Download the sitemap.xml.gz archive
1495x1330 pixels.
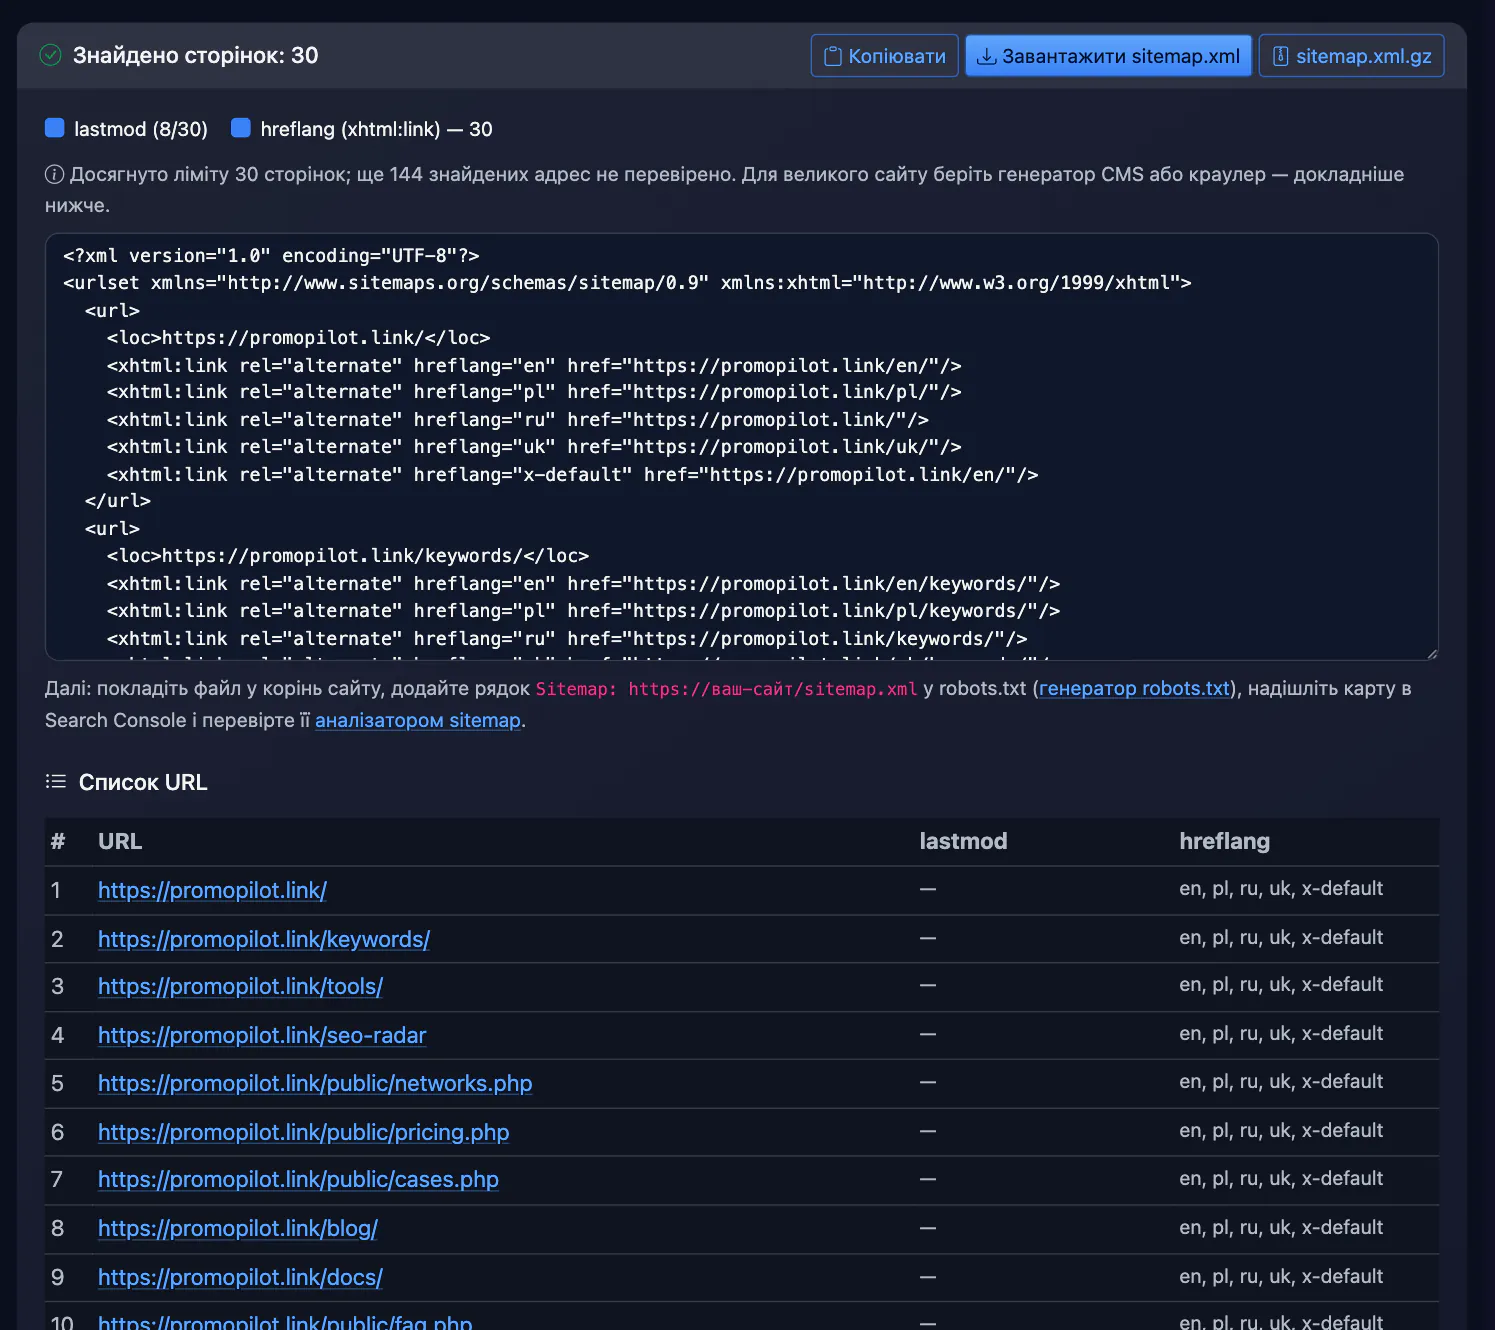tap(1351, 56)
